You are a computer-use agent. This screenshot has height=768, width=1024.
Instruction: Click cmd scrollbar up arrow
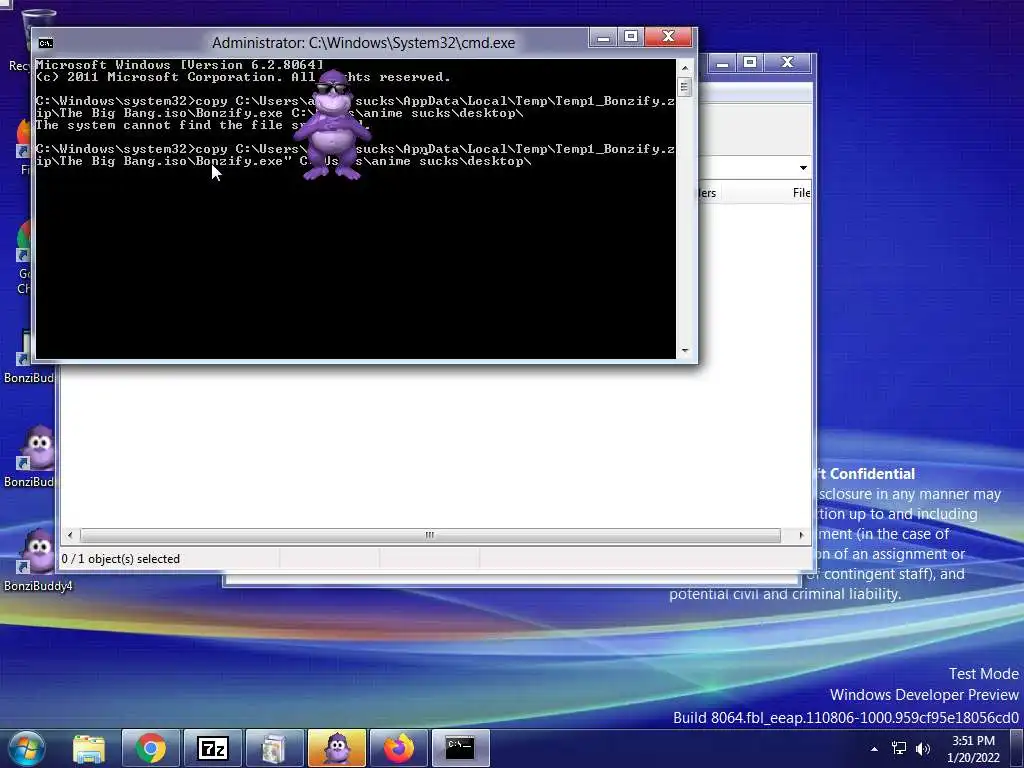684,67
